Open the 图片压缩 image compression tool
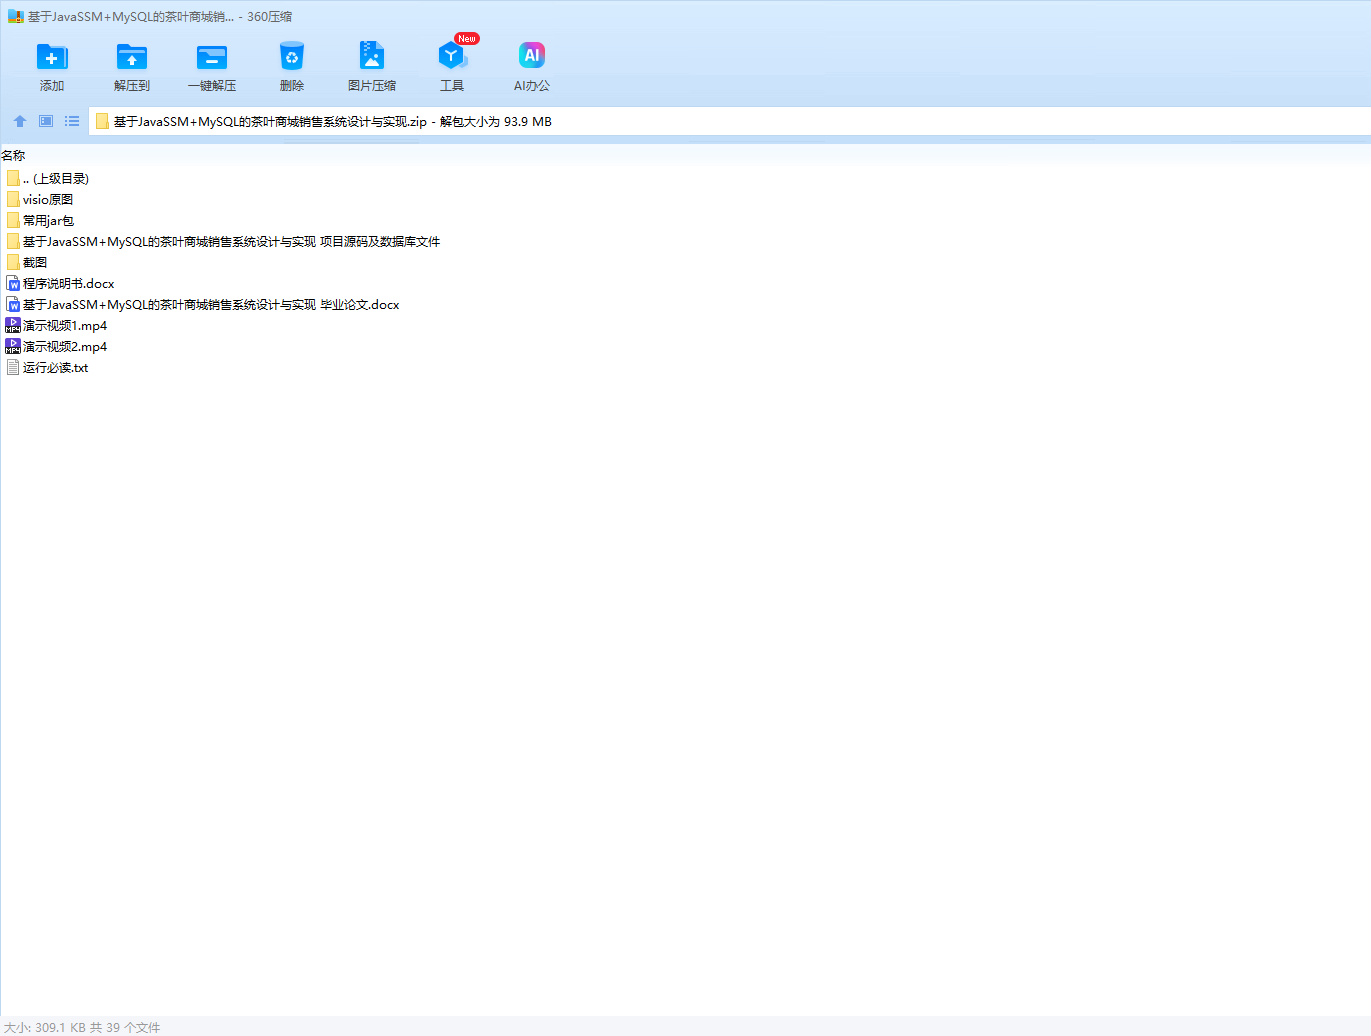This screenshot has height=1036, width=1371. 372,56
